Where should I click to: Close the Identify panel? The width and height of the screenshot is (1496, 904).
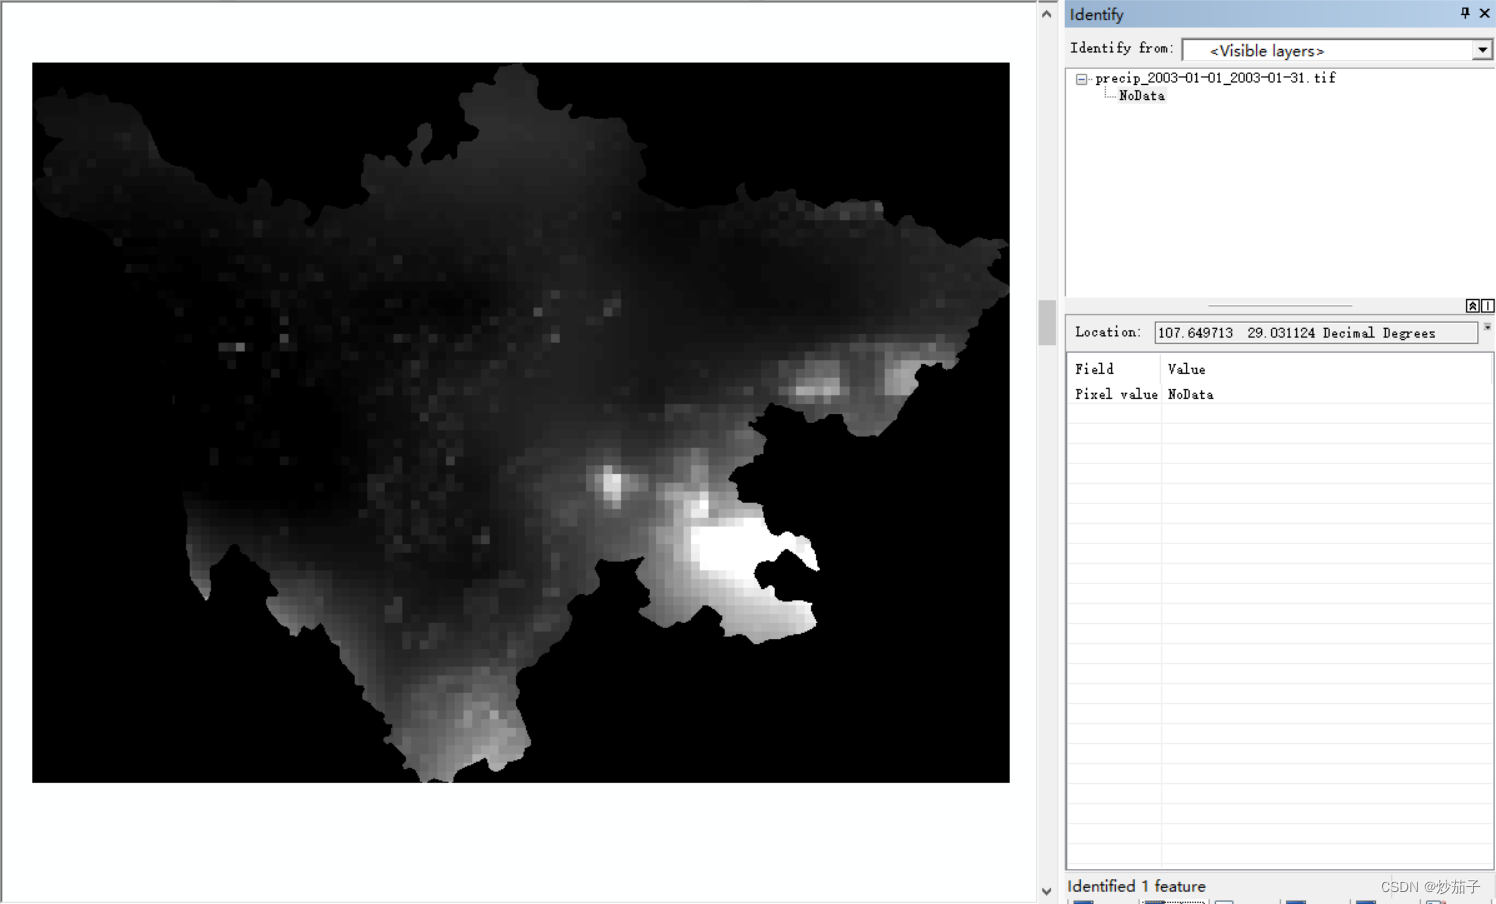click(1485, 13)
